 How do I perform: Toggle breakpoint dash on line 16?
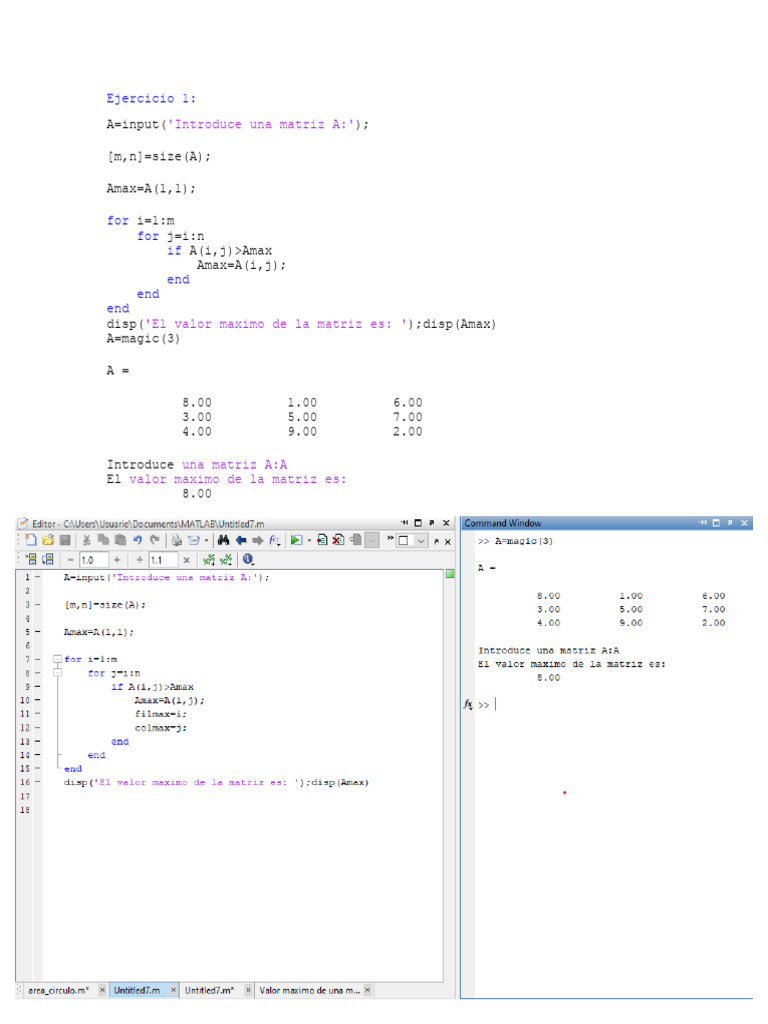click(37, 782)
